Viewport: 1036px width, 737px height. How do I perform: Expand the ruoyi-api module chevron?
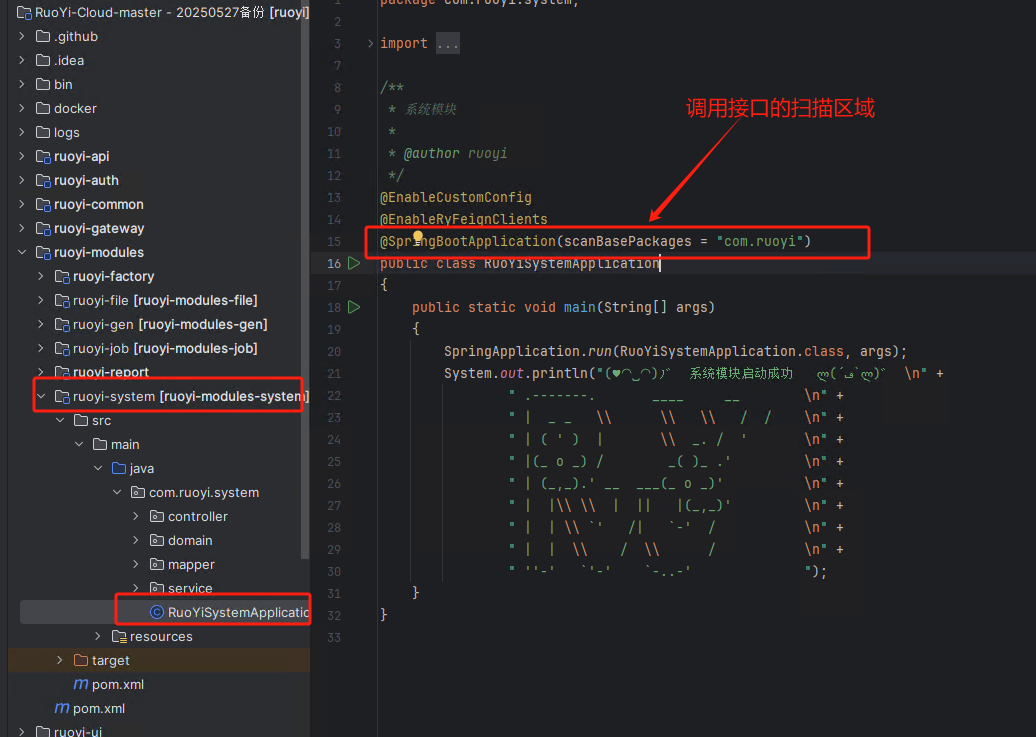point(22,156)
